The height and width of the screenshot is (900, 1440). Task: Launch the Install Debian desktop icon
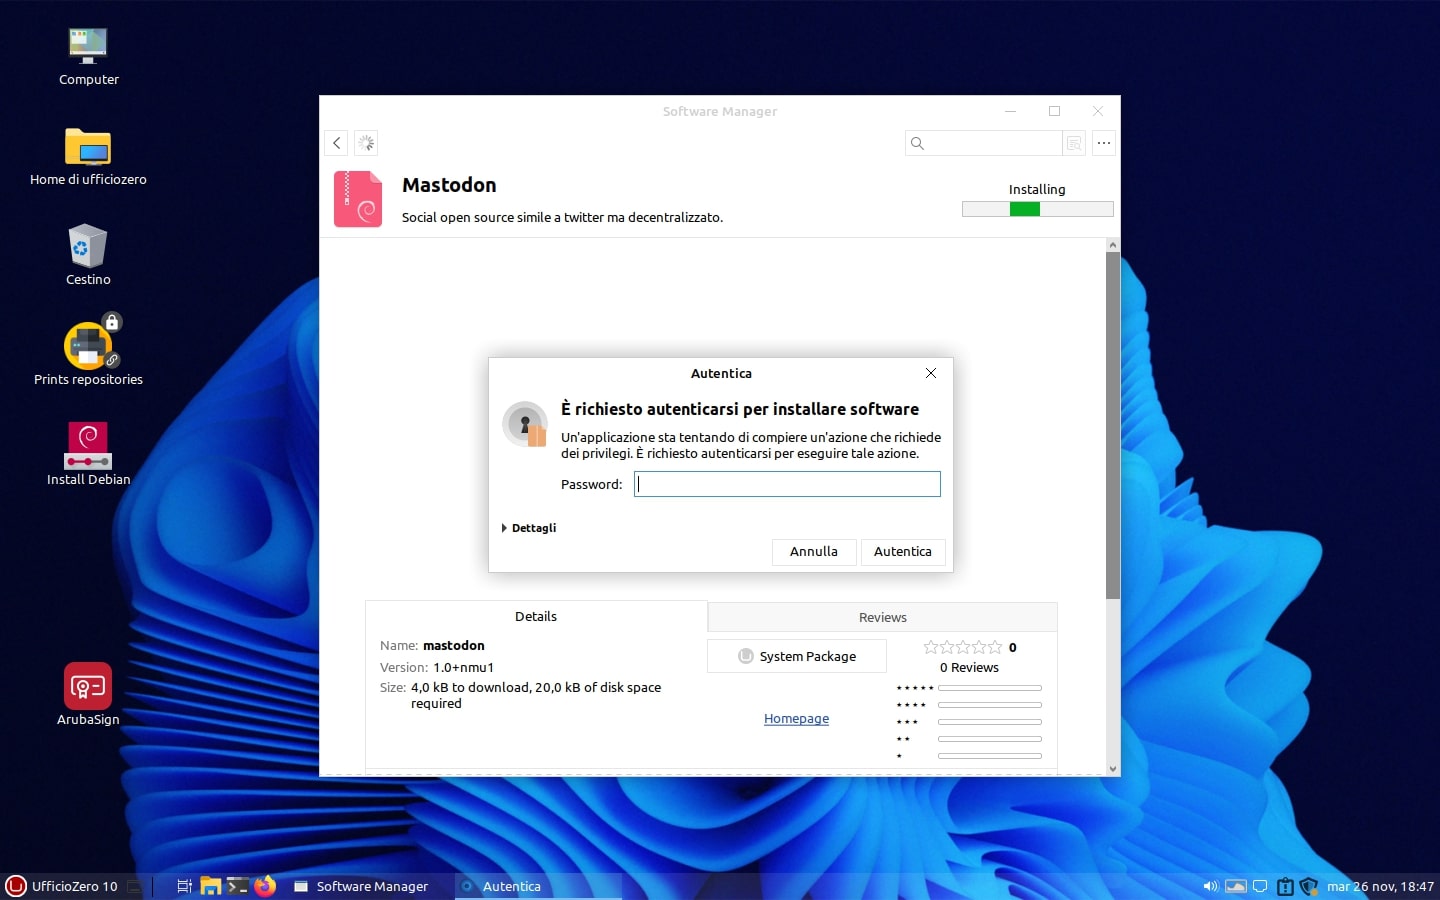point(88,454)
